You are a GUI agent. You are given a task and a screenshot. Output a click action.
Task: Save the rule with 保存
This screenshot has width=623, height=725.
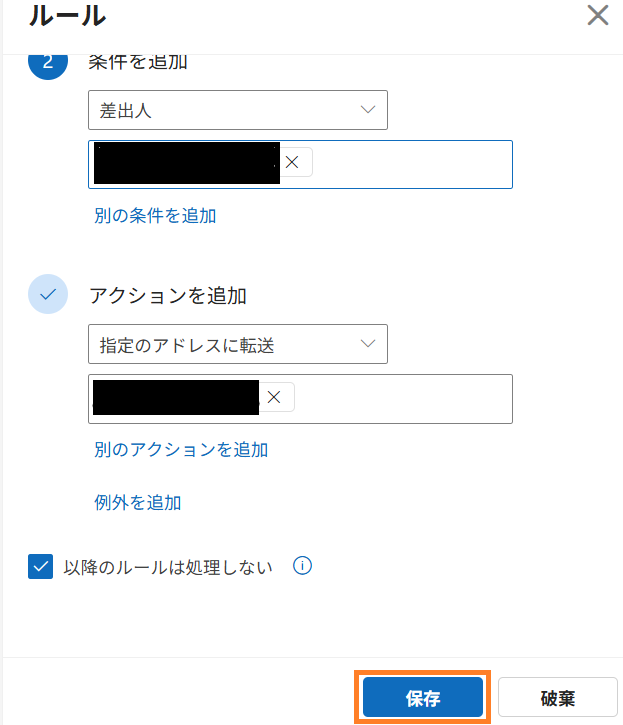click(423, 697)
